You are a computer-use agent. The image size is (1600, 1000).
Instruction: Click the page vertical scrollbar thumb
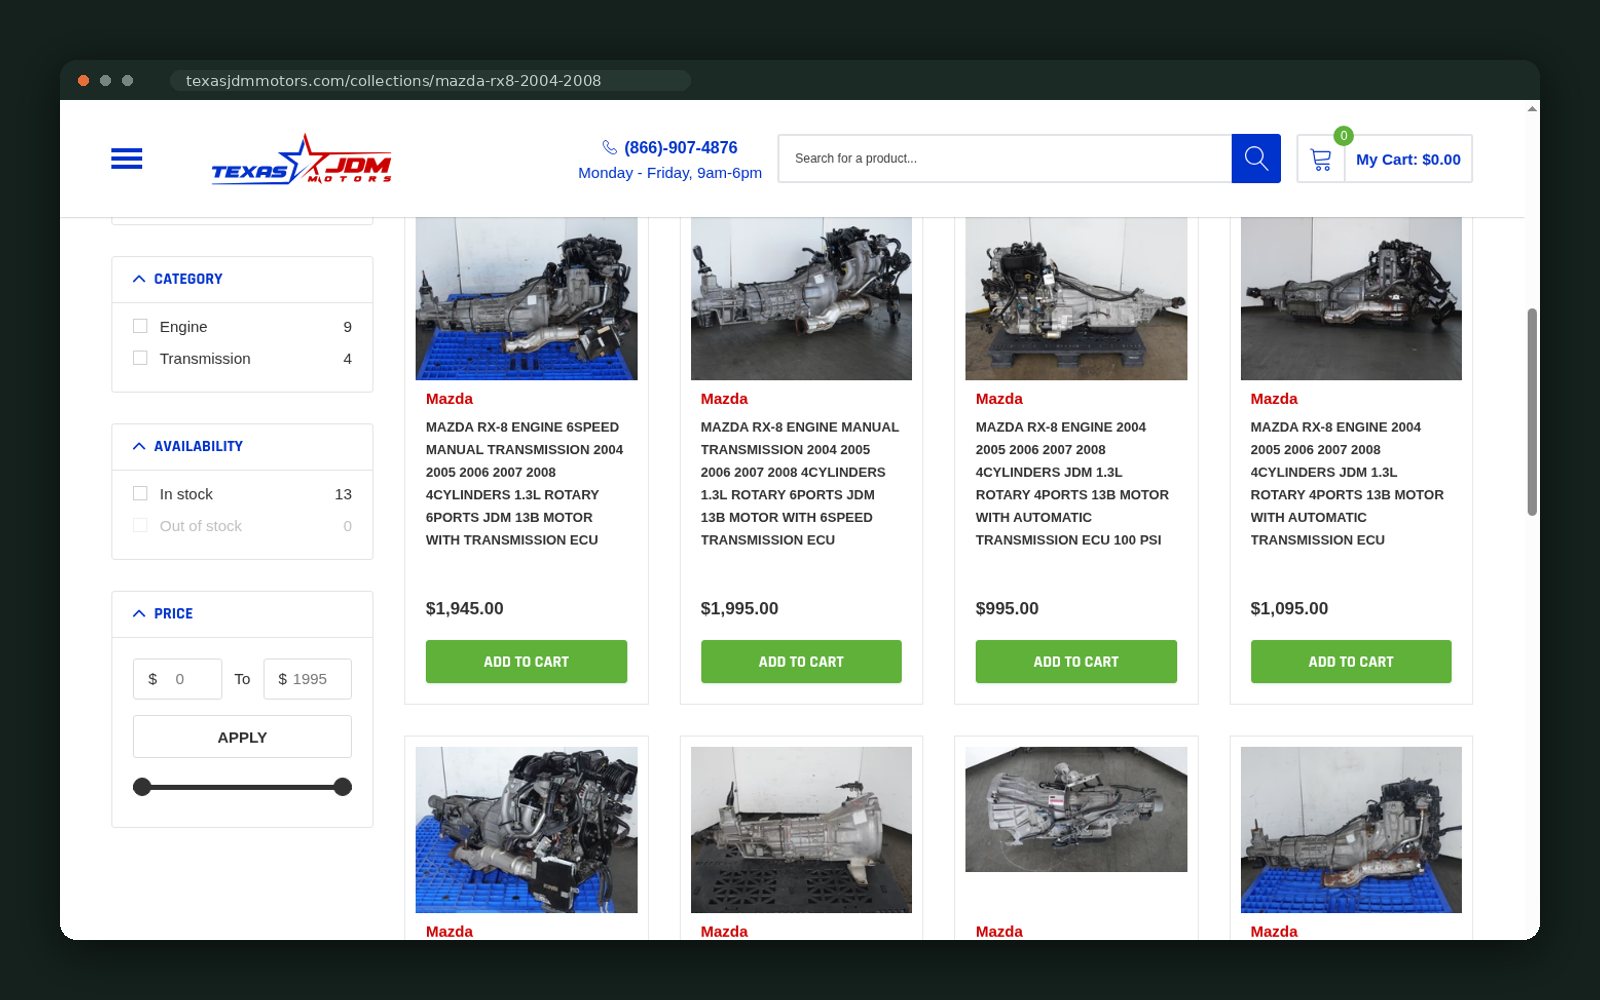1531,412
